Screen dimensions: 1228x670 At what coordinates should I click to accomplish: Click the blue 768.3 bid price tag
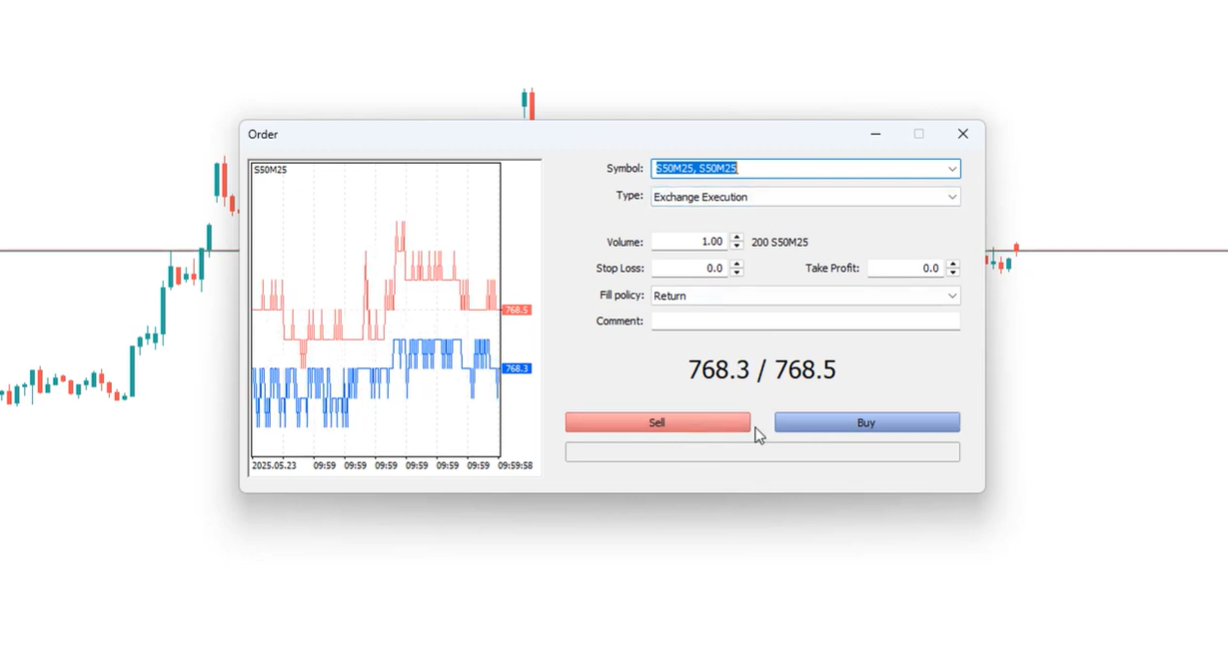point(517,369)
